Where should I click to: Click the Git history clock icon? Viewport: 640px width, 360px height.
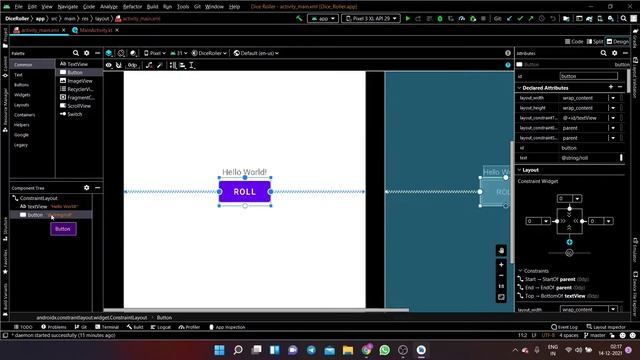coord(542,18)
